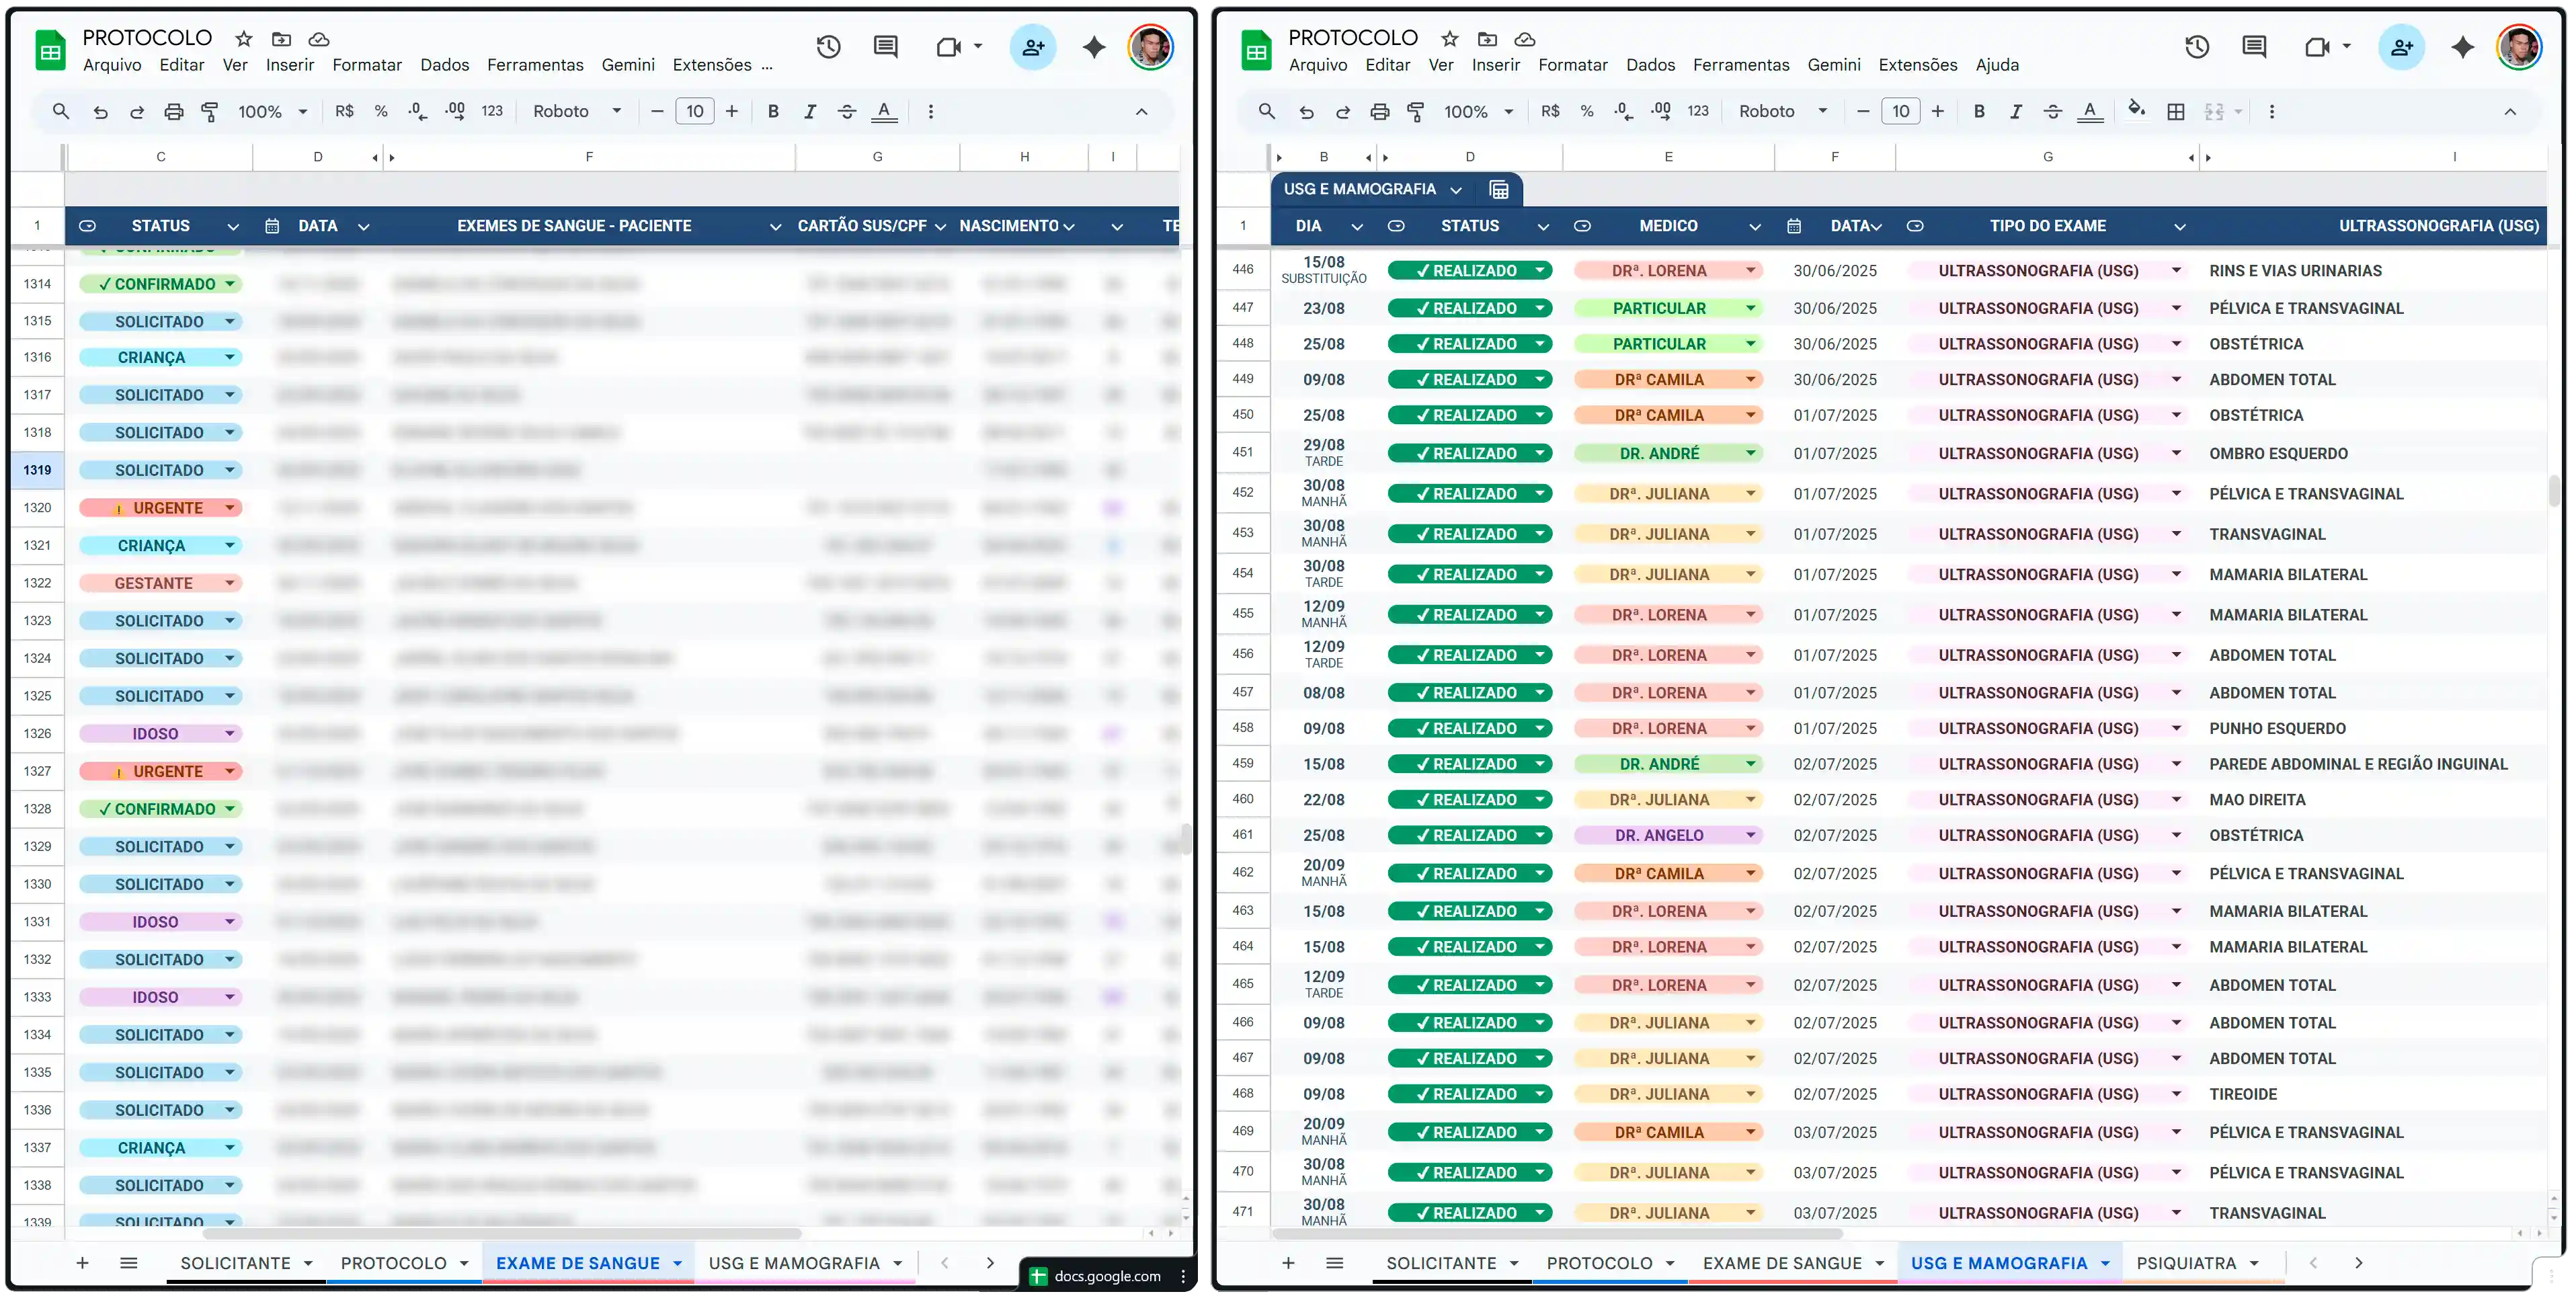Click print icon in right toolbar
The image size is (2576, 1298).
point(1379,111)
